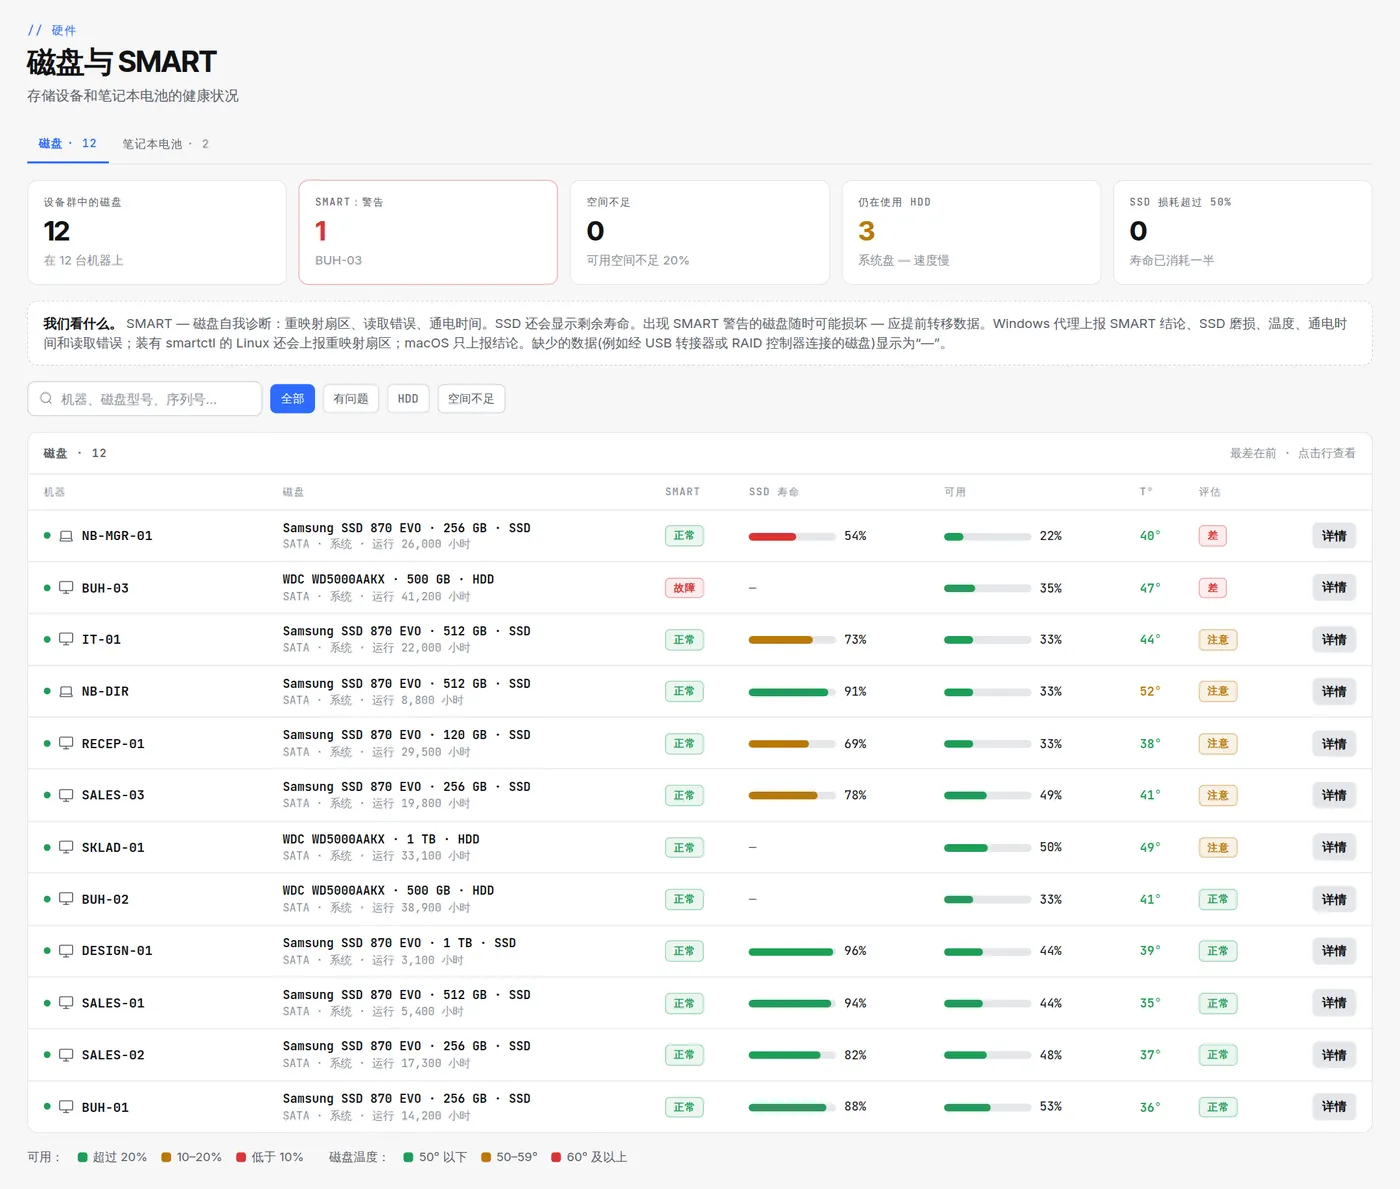The height and width of the screenshot is (1189, 1400).
Task: Select the 全部 filter
Action: 292,399
